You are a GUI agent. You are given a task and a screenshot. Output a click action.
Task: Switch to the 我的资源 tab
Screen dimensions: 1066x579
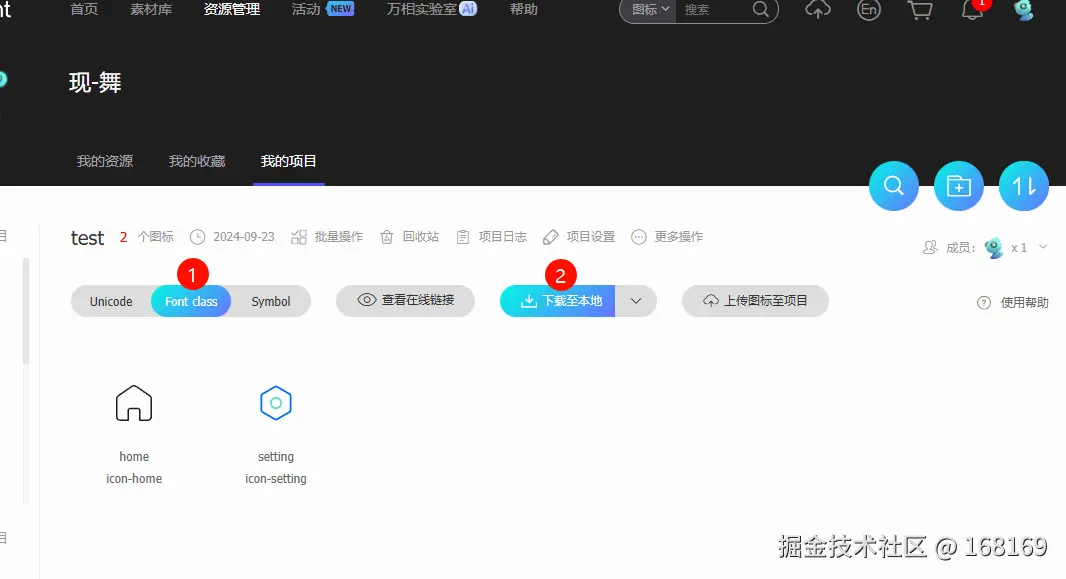pos(105,160)
